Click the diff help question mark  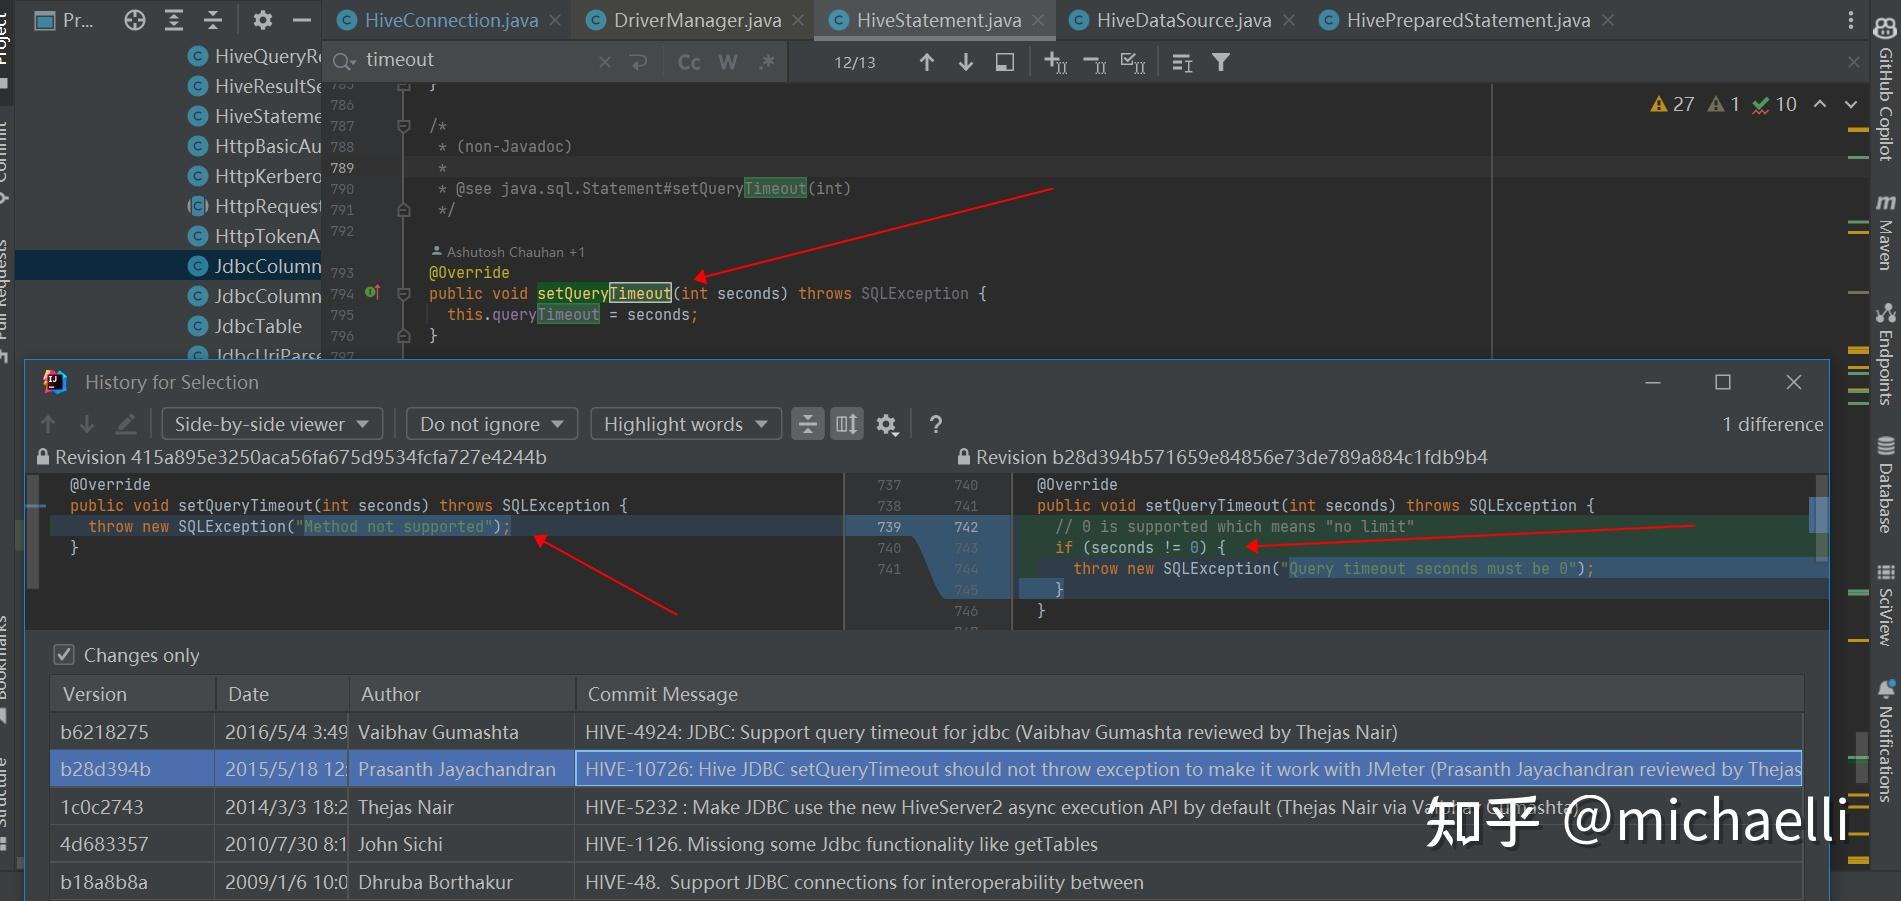click(x=935, y=425)
